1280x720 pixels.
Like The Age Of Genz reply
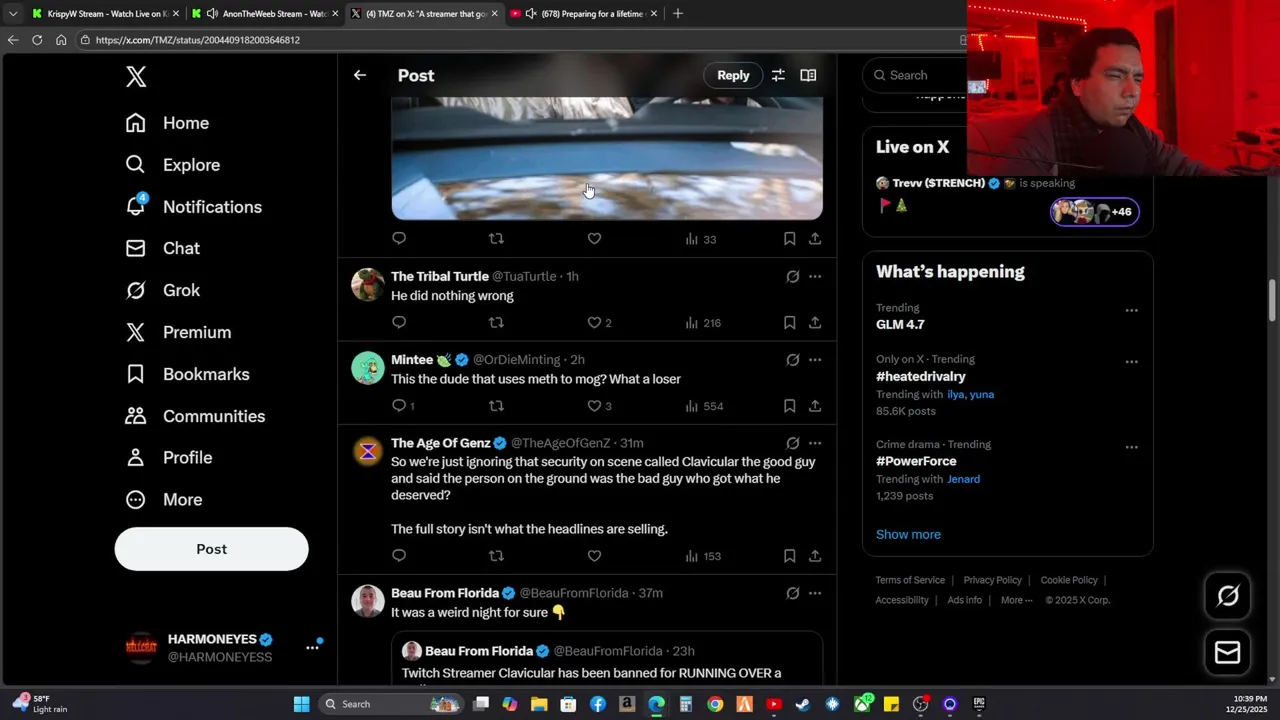[x=594, y=556]
